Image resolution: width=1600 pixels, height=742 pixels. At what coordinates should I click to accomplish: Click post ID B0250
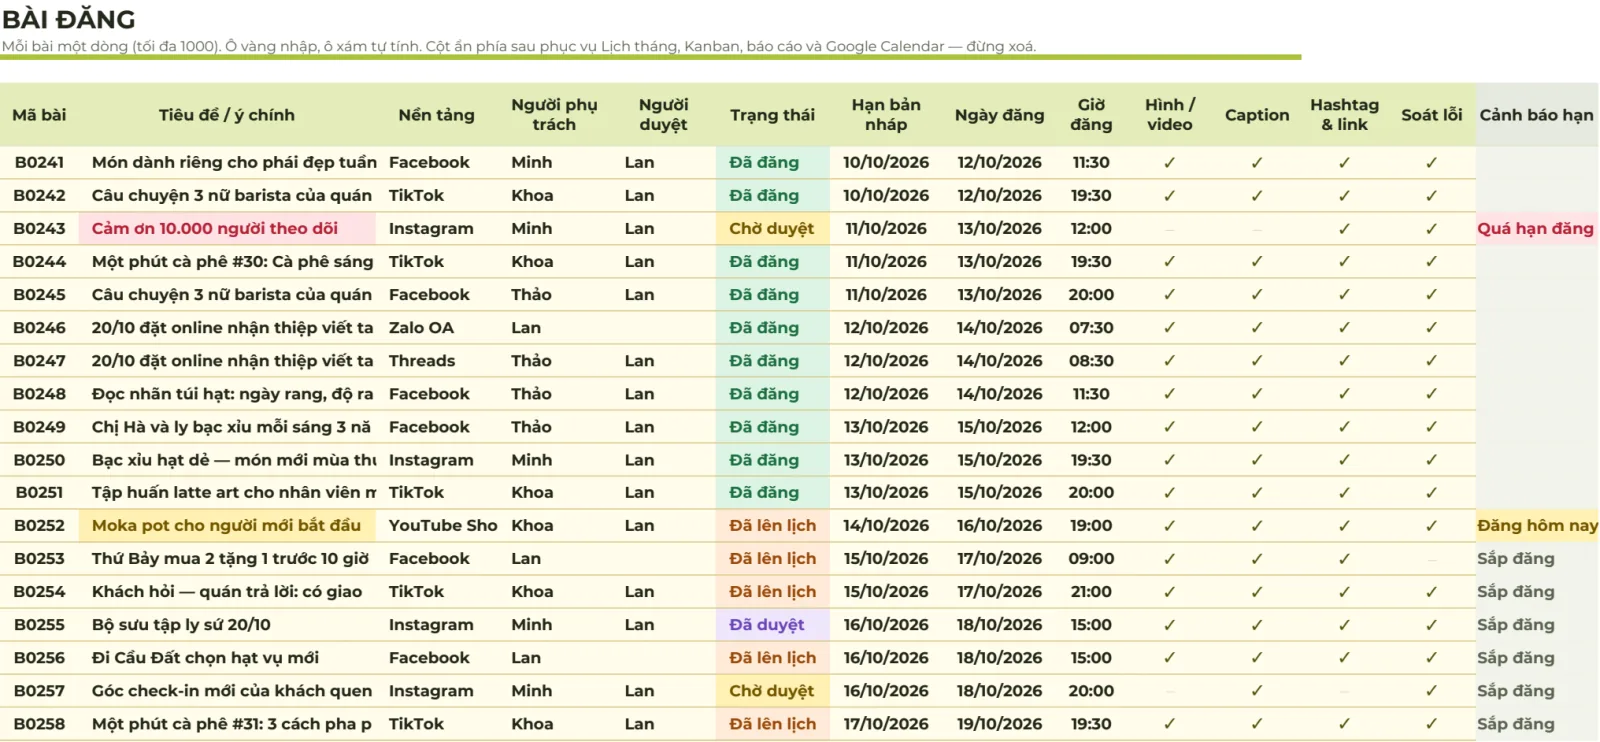[x=39, y=459]
